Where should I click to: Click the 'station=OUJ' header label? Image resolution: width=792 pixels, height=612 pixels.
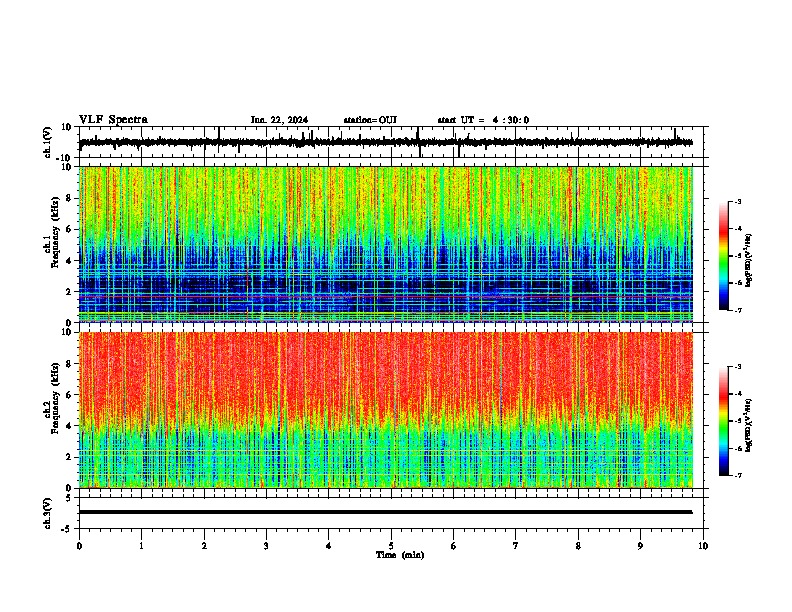tap(370, 120)
